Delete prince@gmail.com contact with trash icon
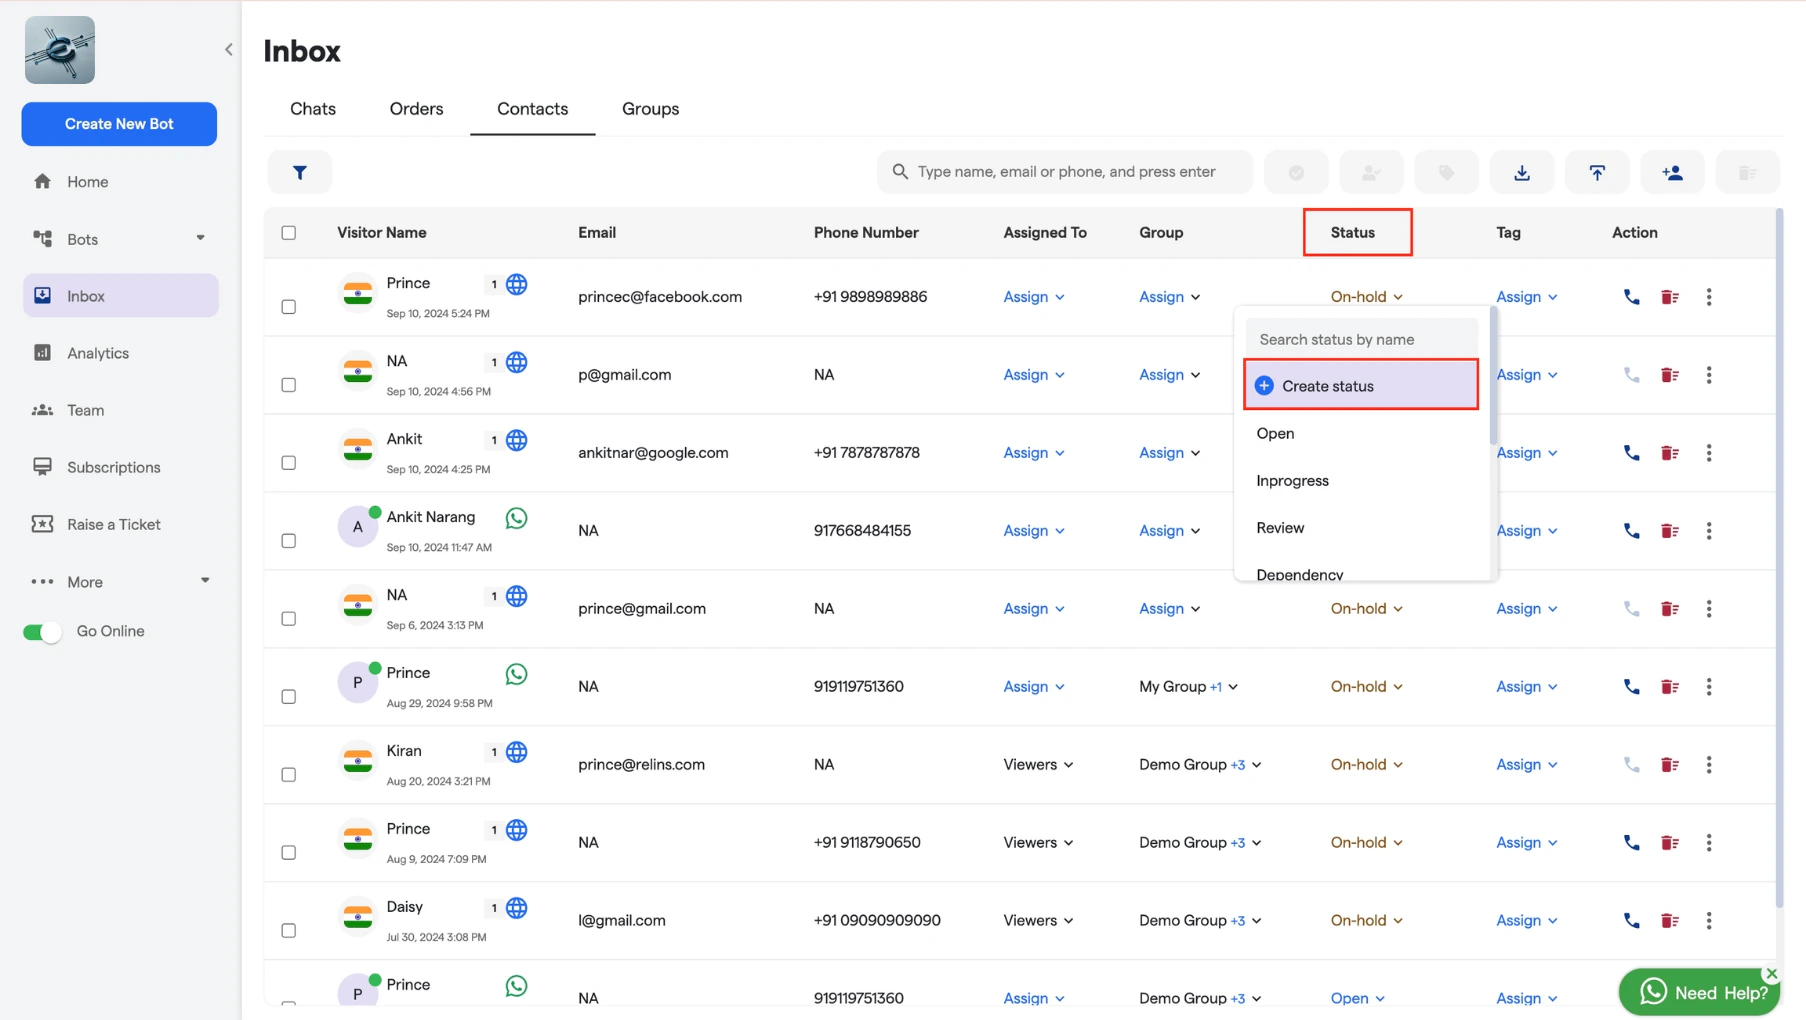 [x=1669, y=609]
